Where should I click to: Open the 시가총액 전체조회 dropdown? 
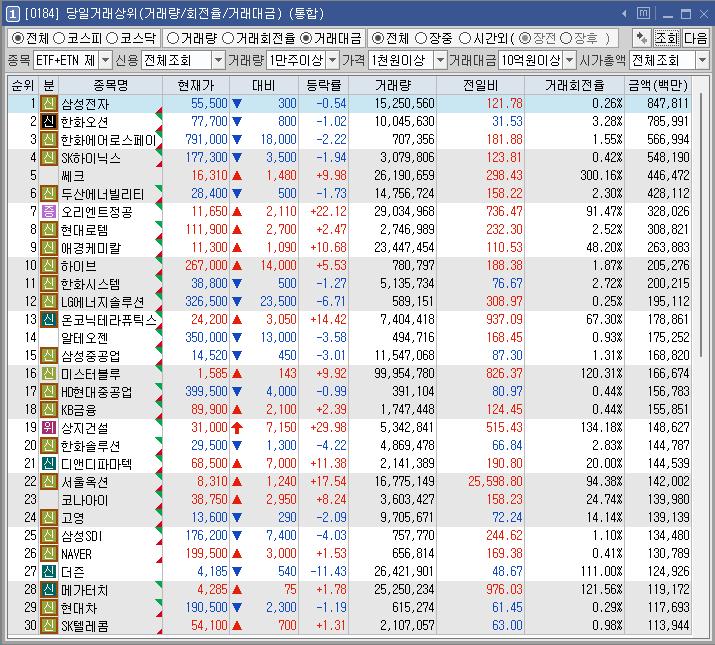coord(702,60)
